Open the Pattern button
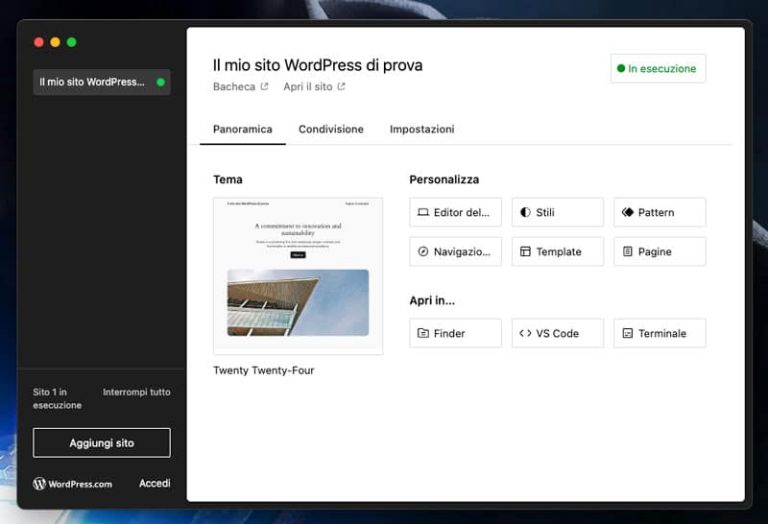This screenshot has width=768, height=524. [x=659, y=212]
